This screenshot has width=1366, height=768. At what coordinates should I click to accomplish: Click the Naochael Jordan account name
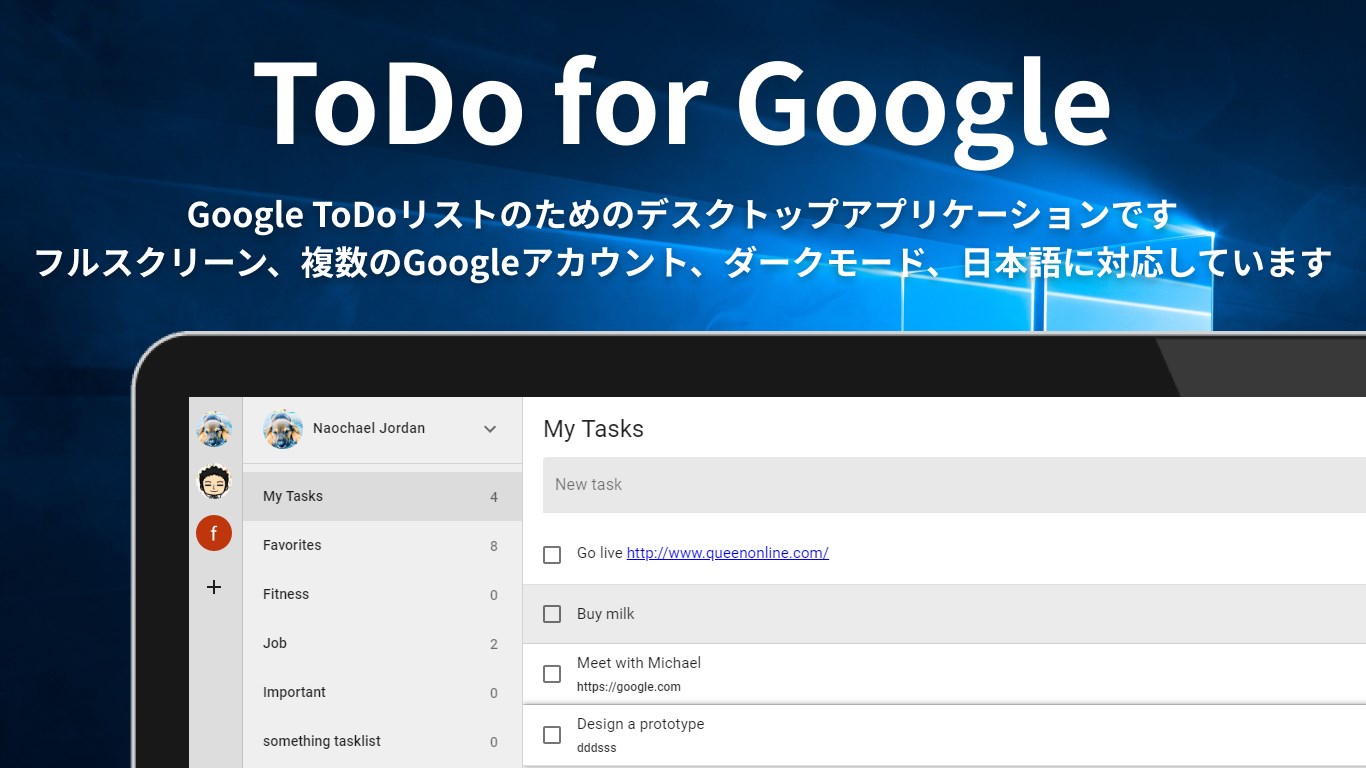[x=369, y=428]
